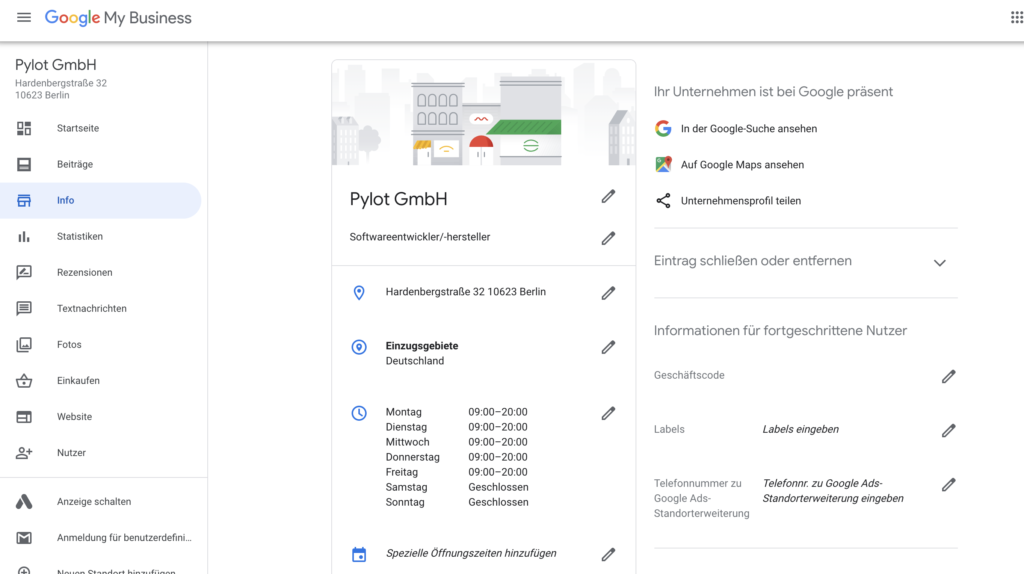Click the Freitag 09:00–20:00 row

pyautogui.click(x=456, y=472)
